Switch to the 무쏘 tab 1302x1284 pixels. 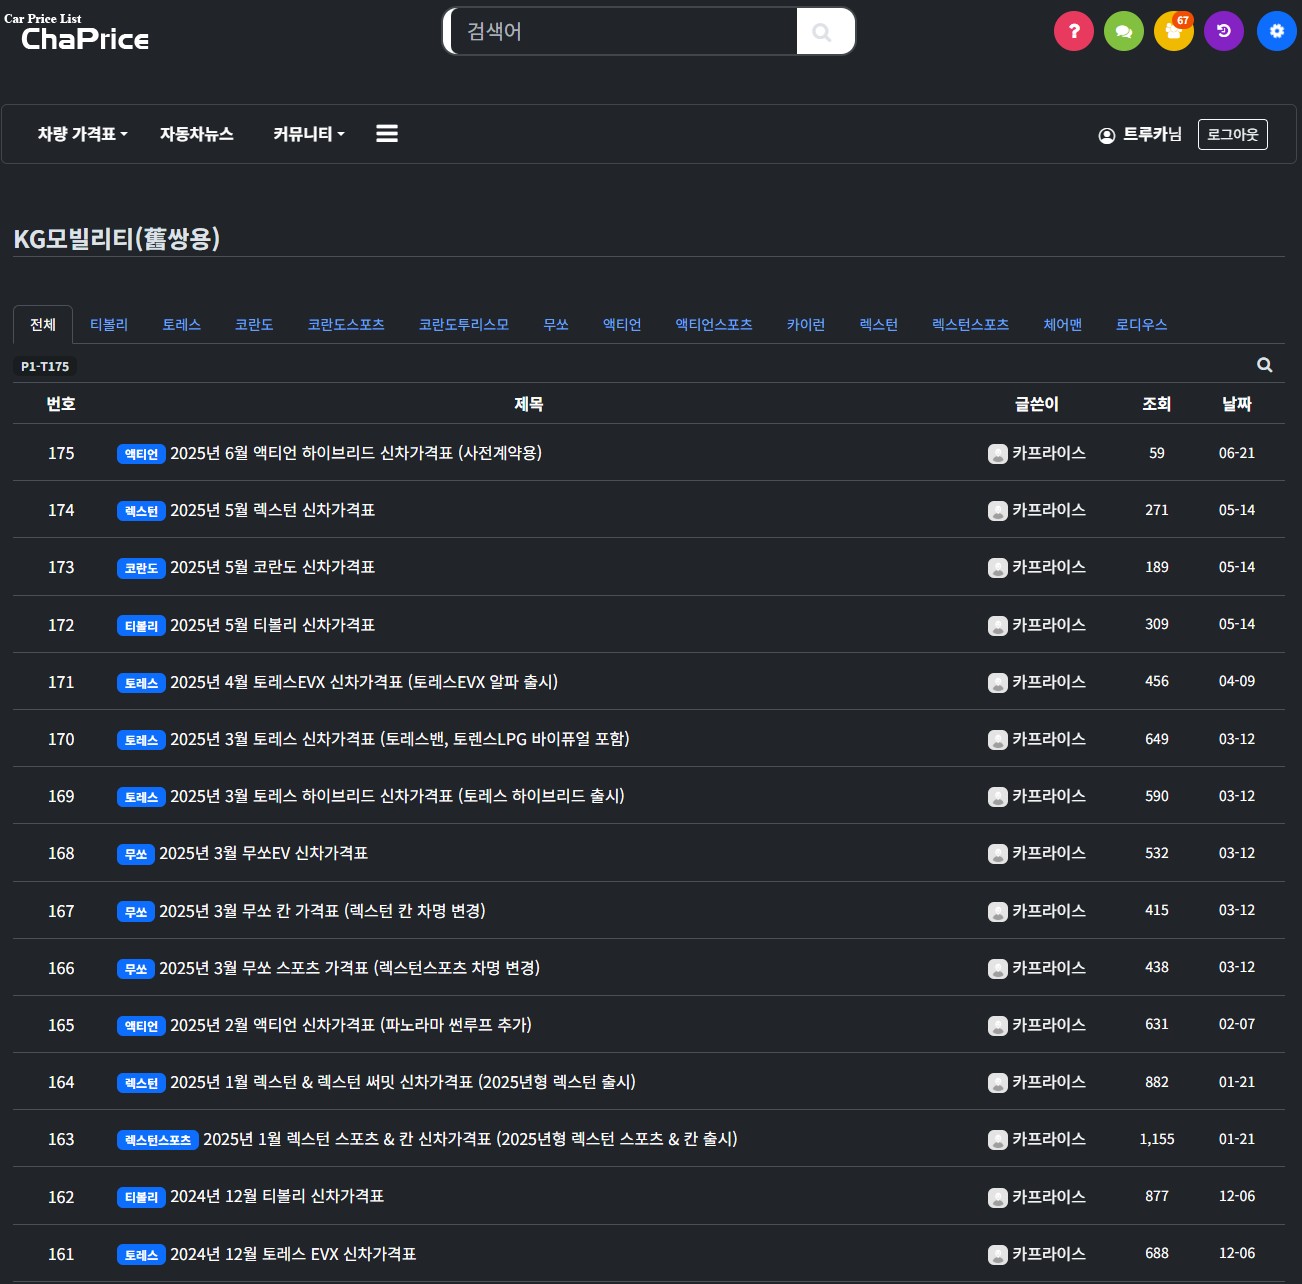[x=556, y=325]
